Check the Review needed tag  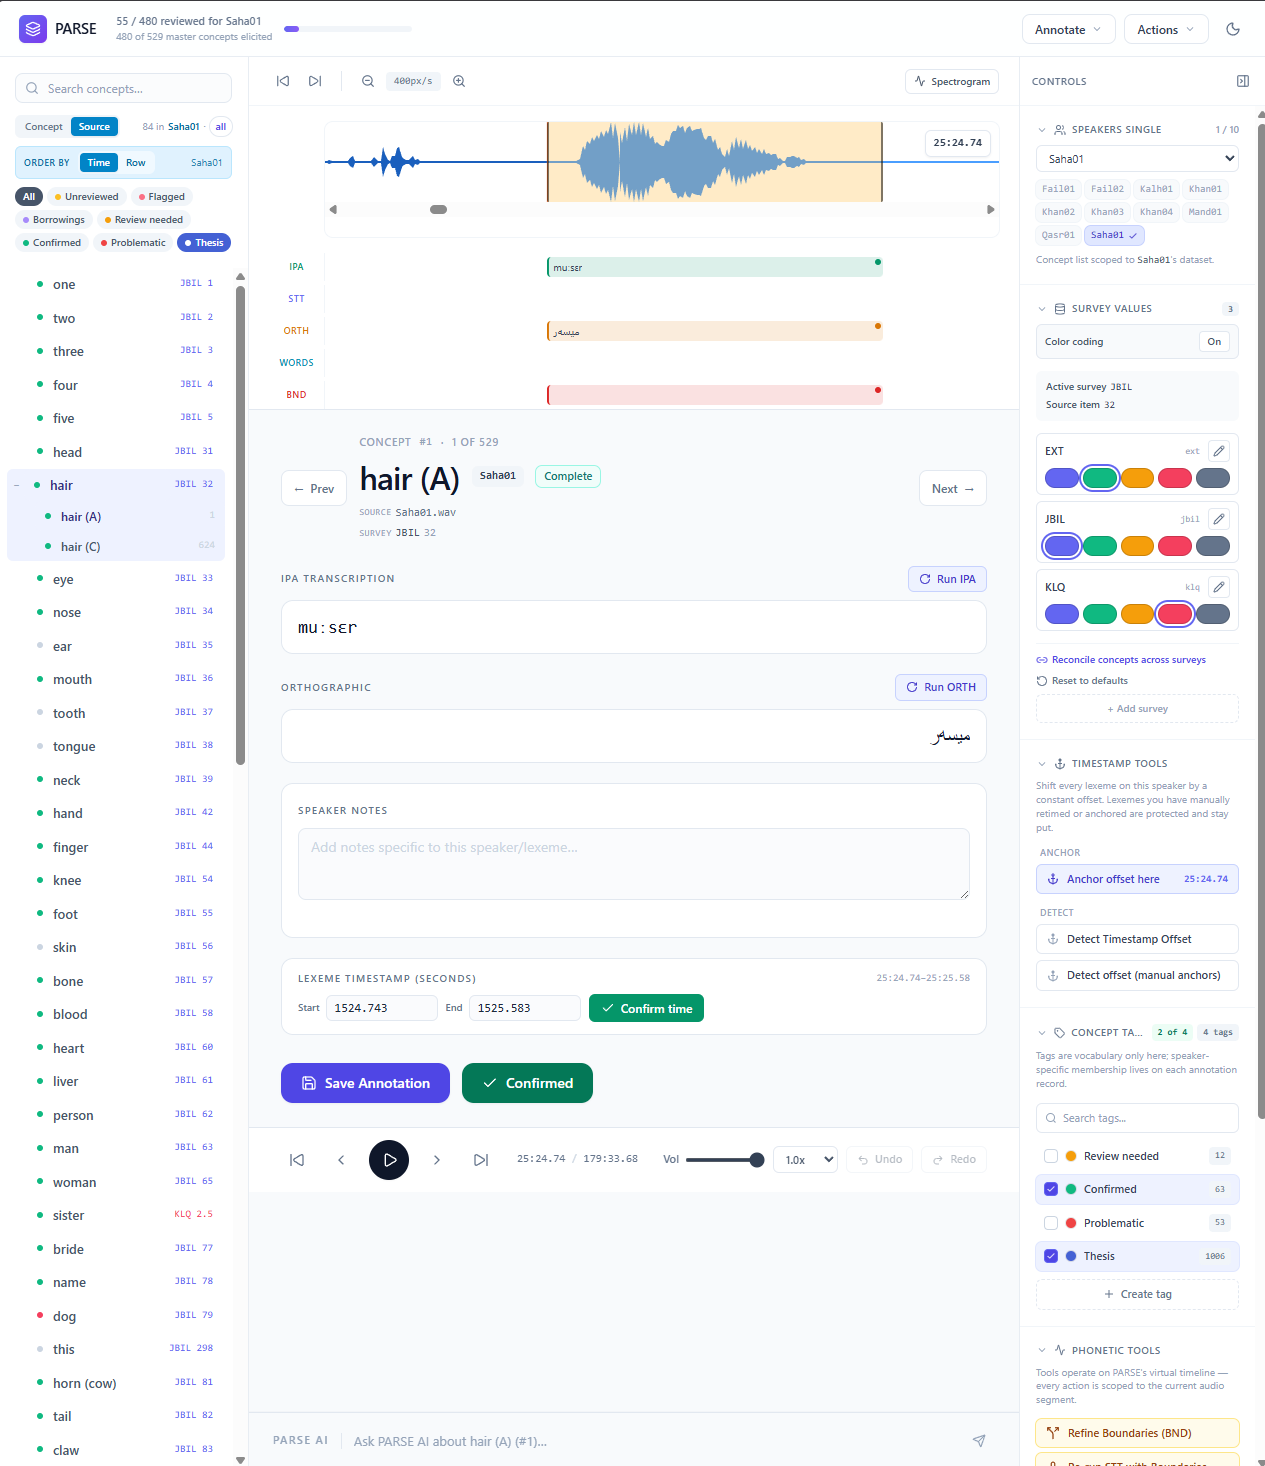coord(1051,1156)
